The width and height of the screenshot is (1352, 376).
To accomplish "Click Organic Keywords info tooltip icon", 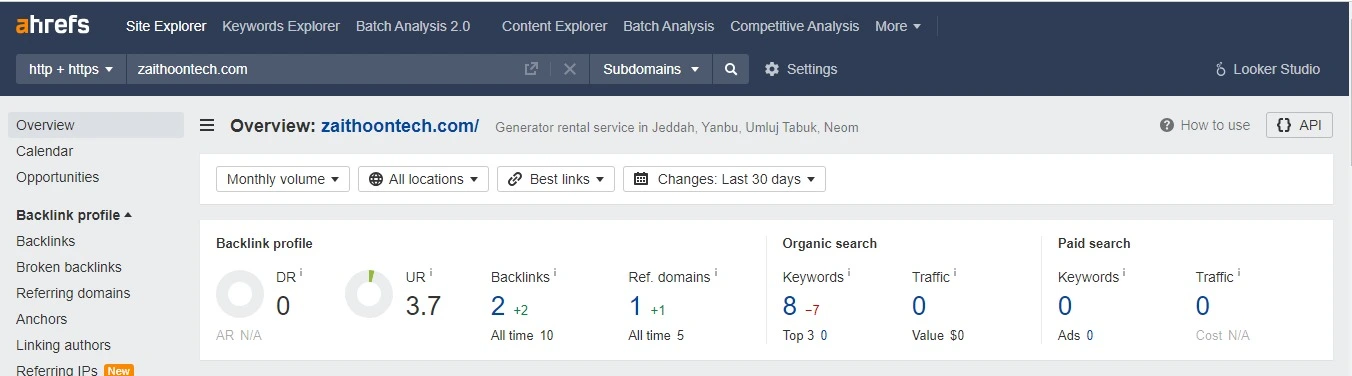I will tap(849, 272).
